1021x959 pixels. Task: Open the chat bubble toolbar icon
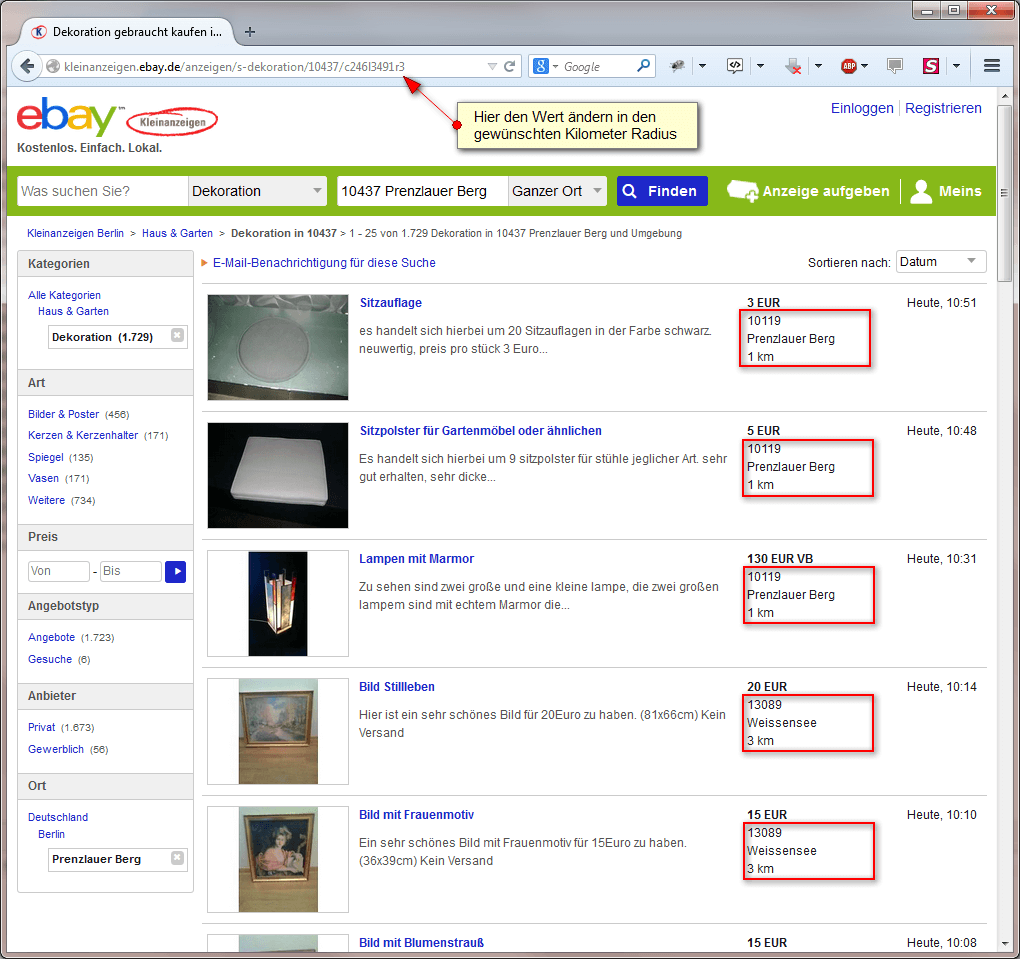click(x=895, y=66)
